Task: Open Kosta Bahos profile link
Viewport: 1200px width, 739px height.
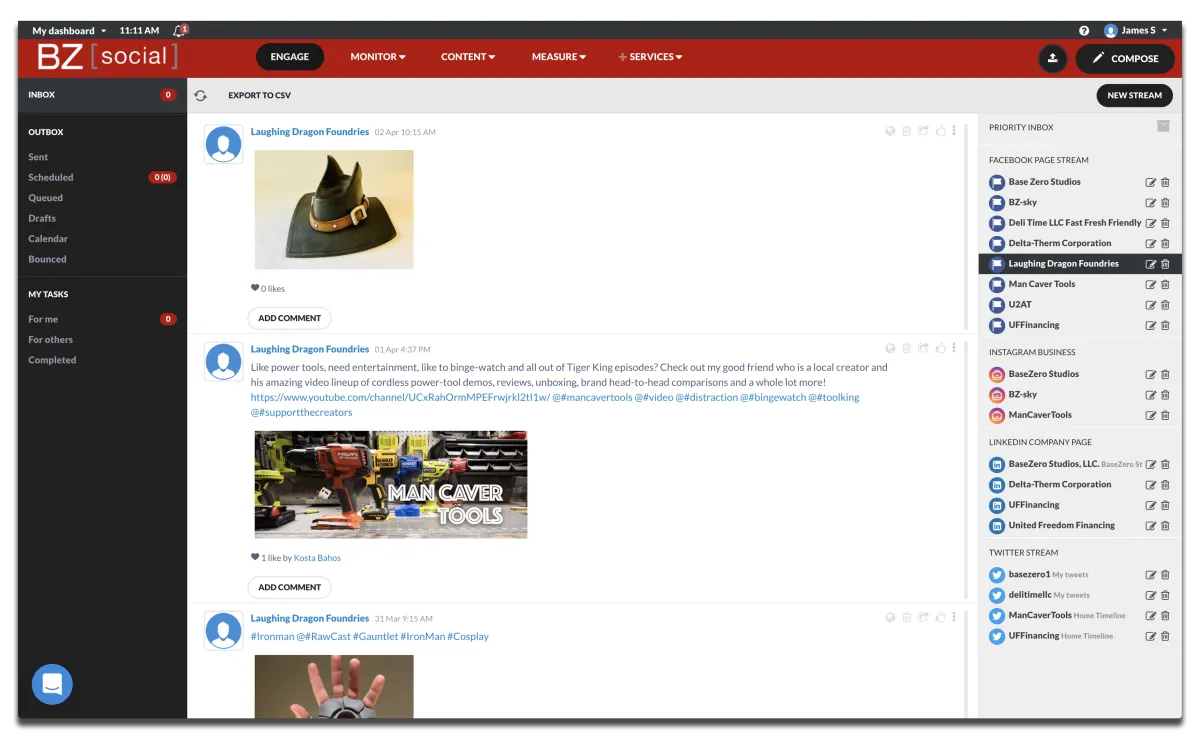Action: click(317, 558)
